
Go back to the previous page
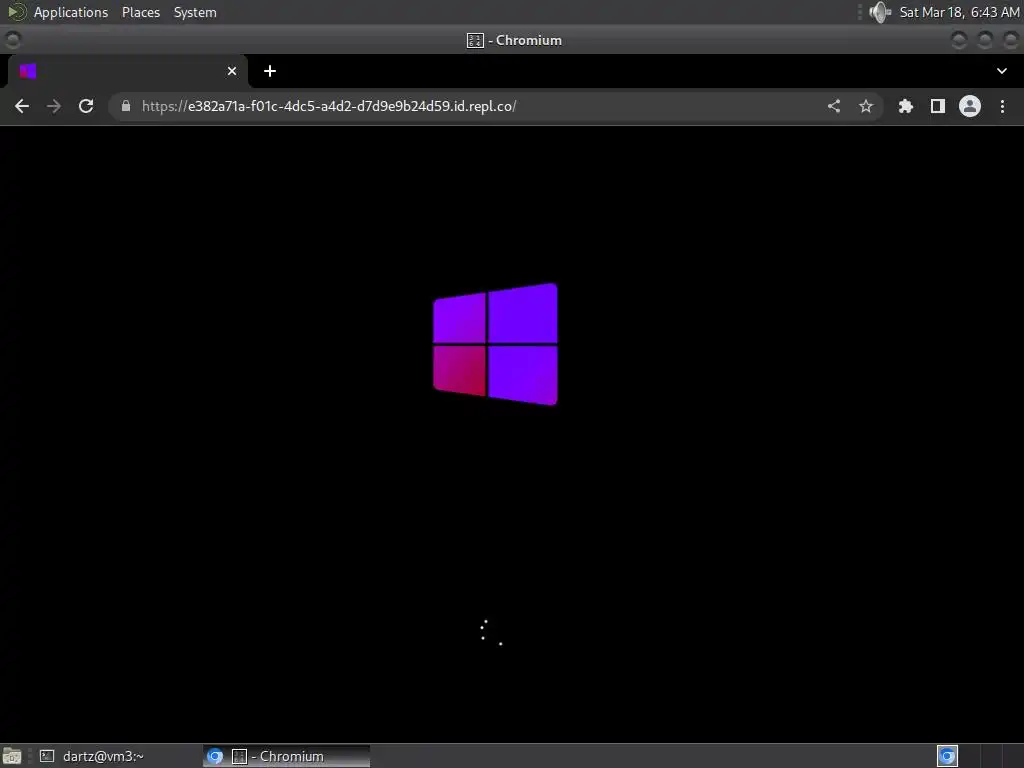[22, 106]
